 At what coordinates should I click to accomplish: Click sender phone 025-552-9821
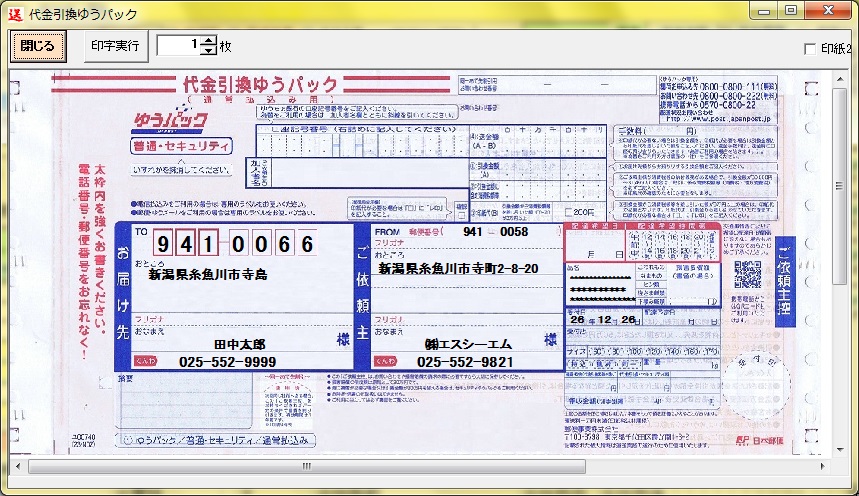coord(465,362)
